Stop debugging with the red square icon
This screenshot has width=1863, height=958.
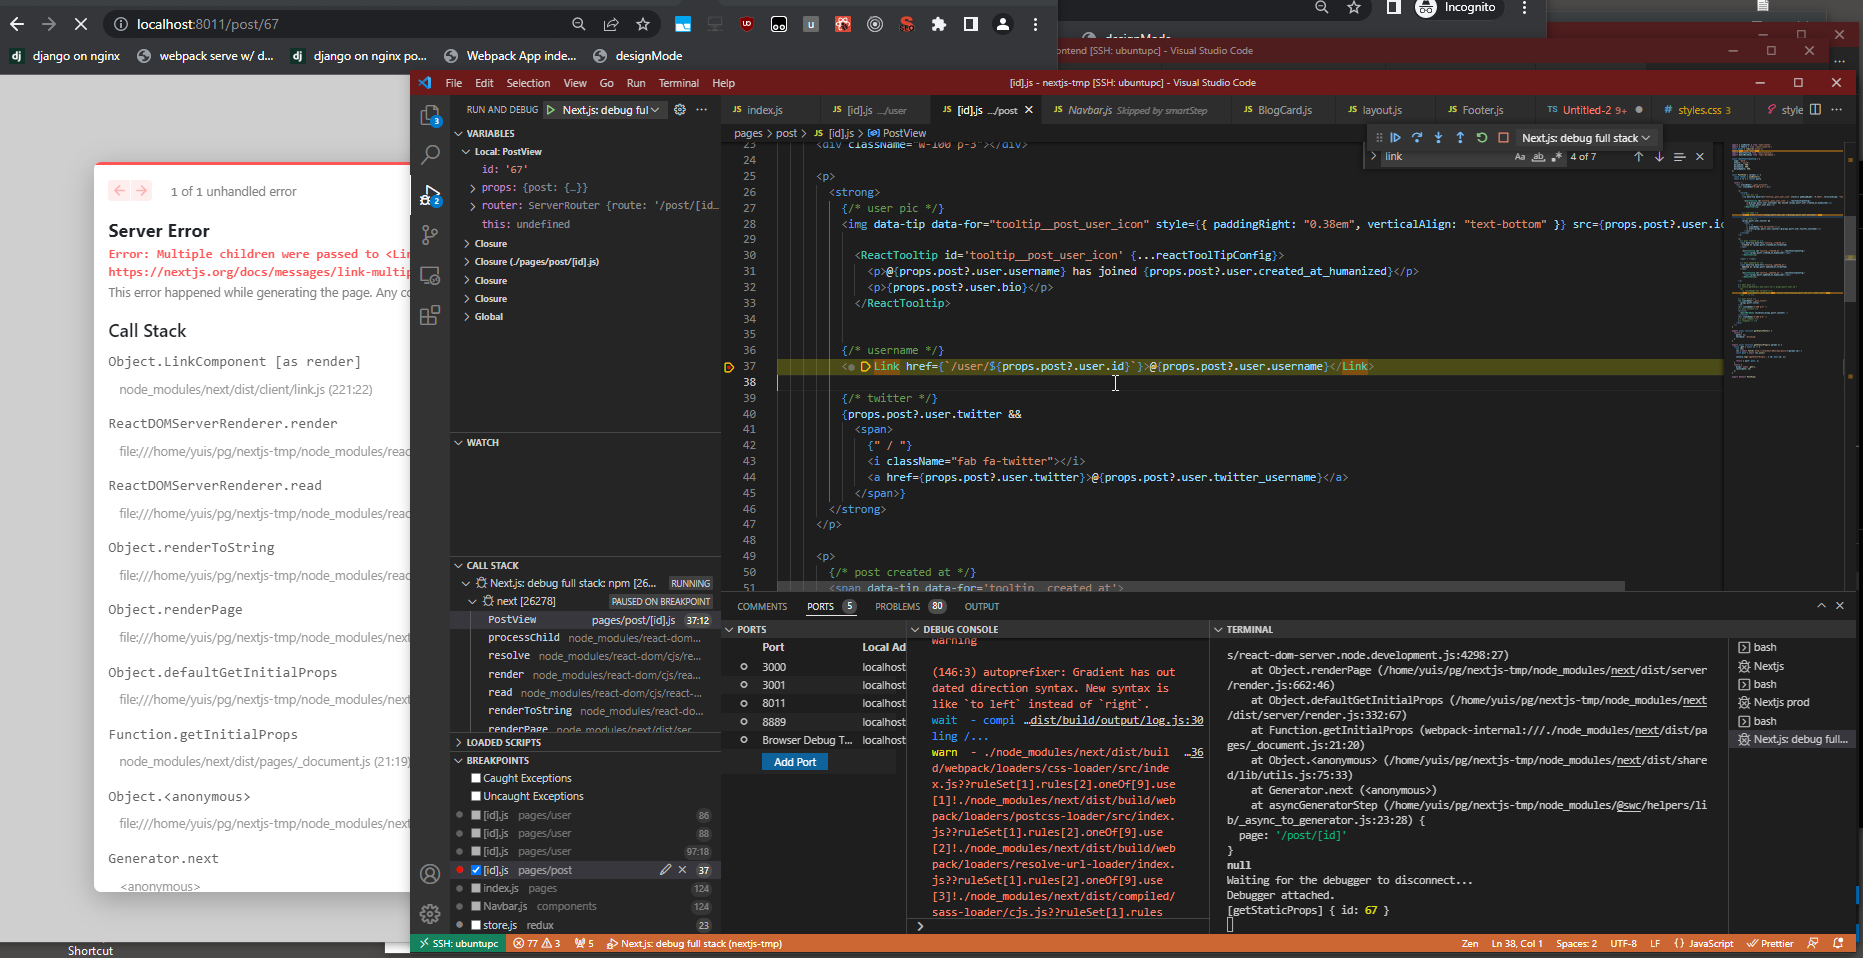pyautogui.click(x=1503, y=138)
